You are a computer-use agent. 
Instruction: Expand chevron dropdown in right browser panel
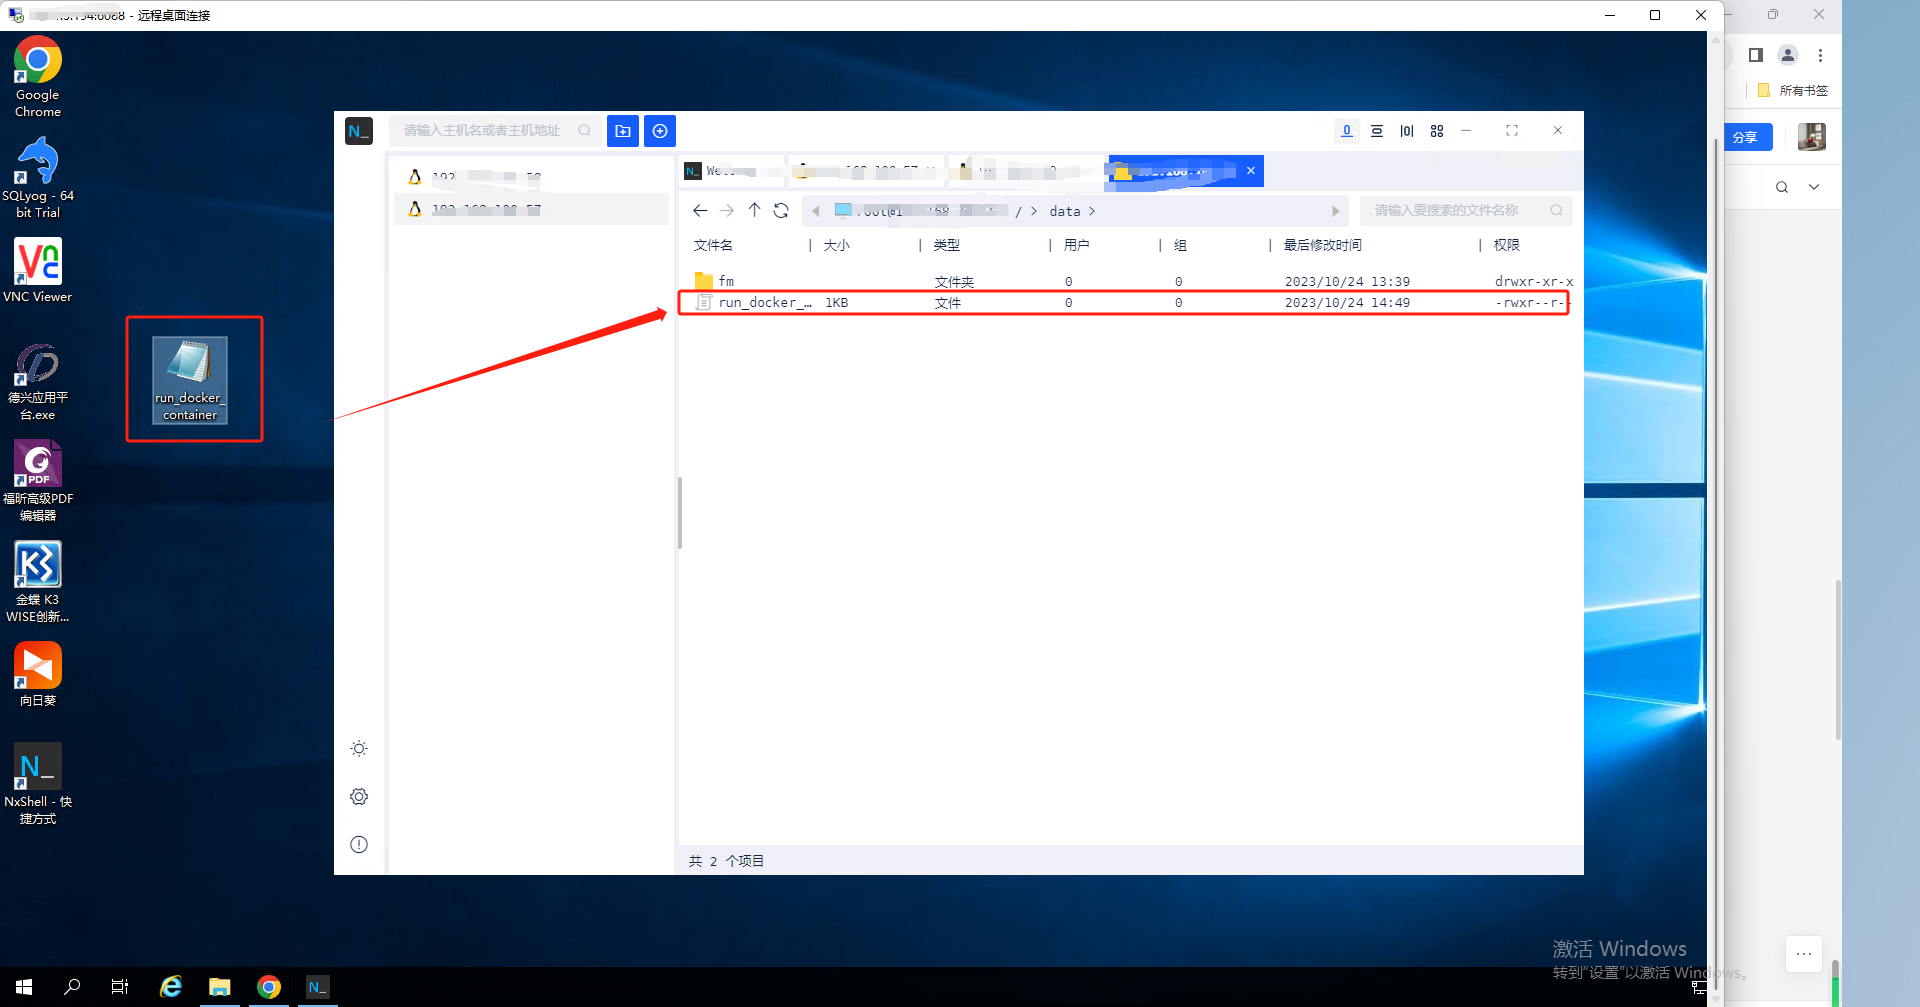[1814, 187]
